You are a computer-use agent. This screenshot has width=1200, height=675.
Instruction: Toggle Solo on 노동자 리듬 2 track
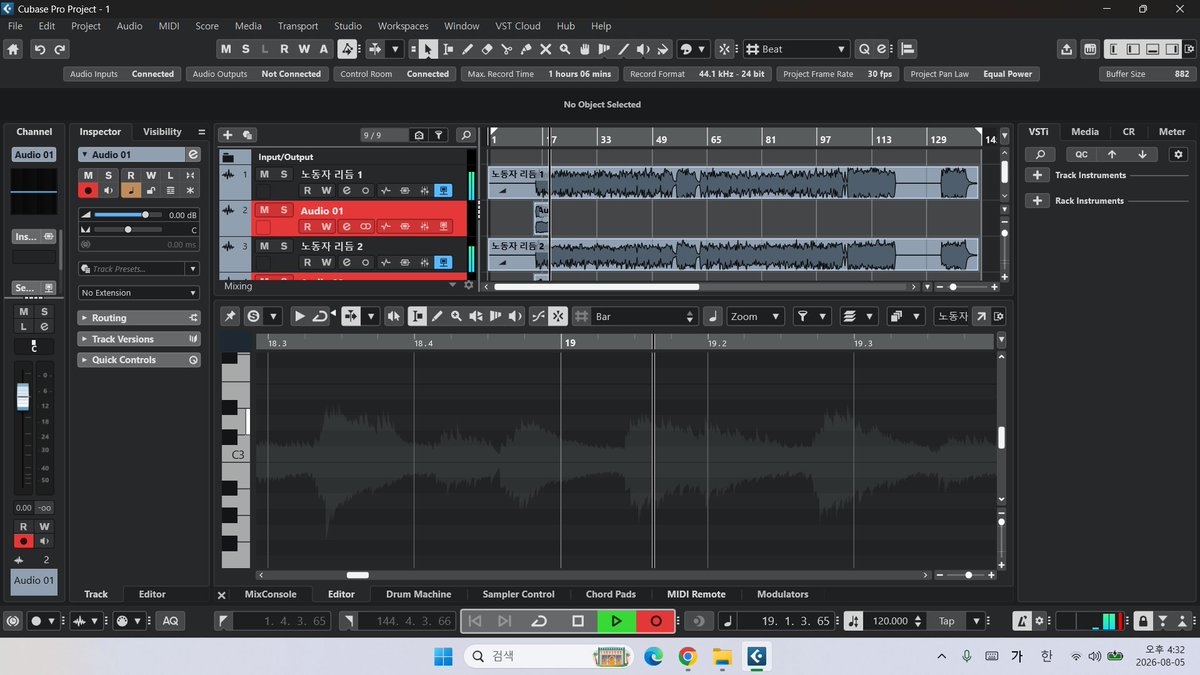point(283,246)
